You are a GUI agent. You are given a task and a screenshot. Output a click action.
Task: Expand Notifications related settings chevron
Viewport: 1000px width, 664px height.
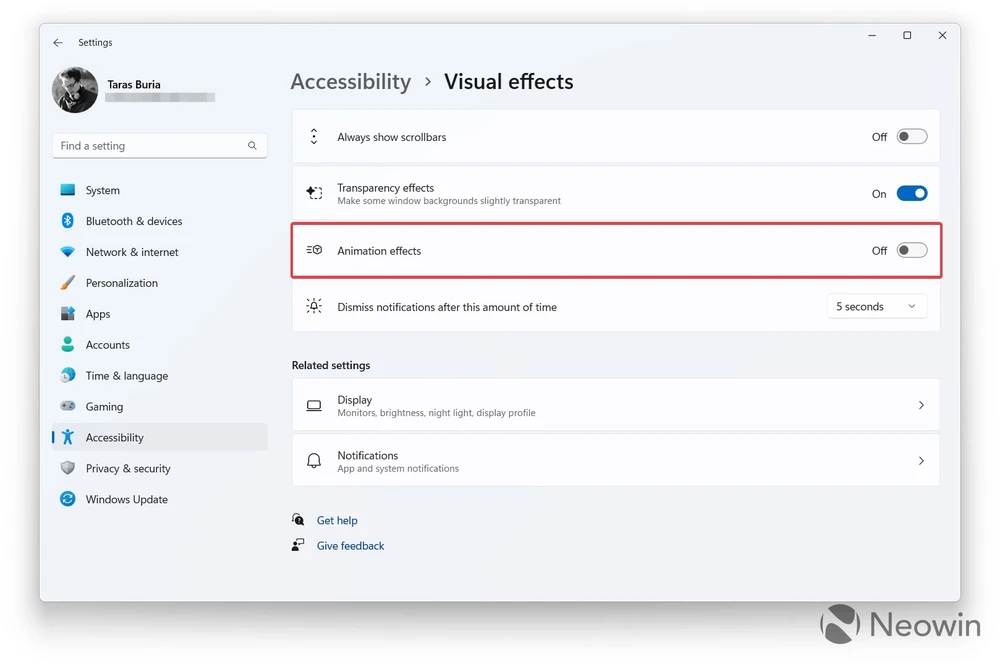pos(921,461)
